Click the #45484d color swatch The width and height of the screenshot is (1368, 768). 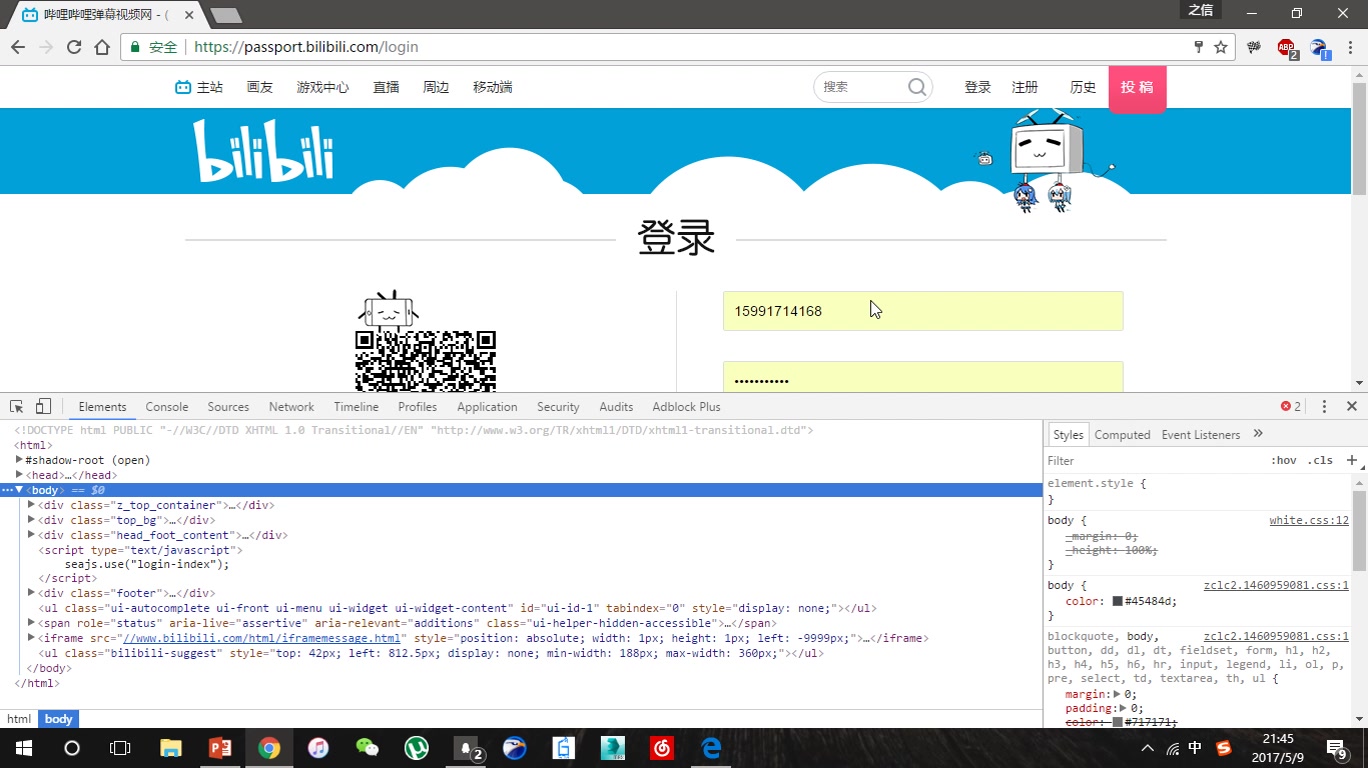tap(1117, 601)
